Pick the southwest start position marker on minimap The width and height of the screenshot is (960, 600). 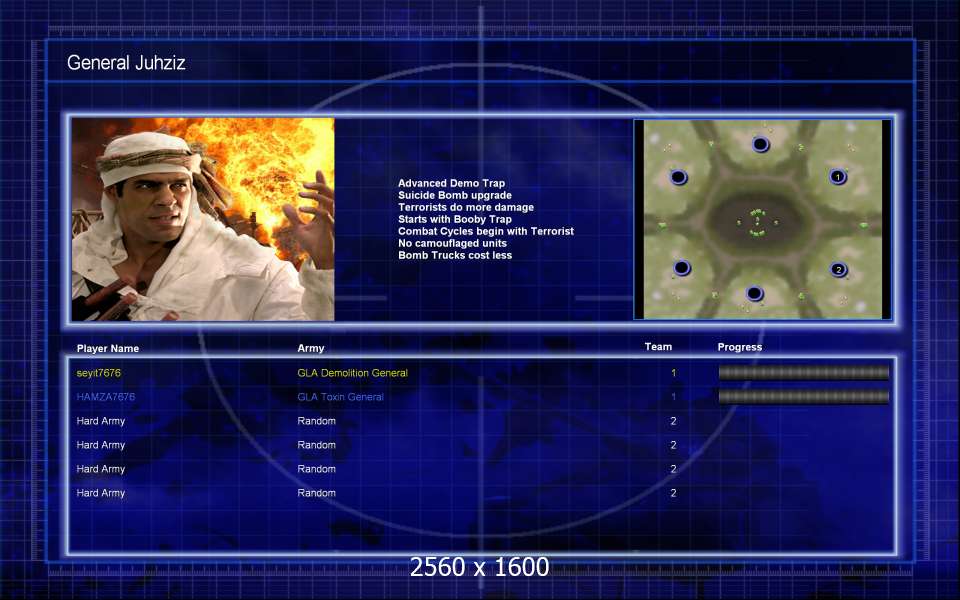tap(681, 268)
